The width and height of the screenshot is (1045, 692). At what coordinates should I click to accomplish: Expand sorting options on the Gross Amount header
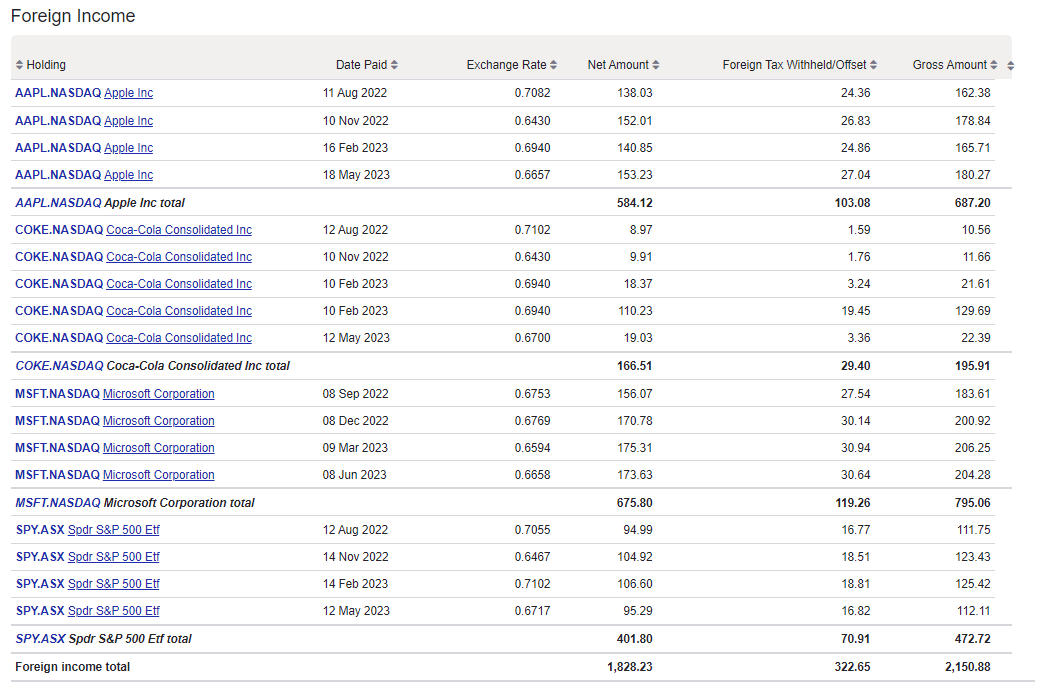[x=992, y=63]
